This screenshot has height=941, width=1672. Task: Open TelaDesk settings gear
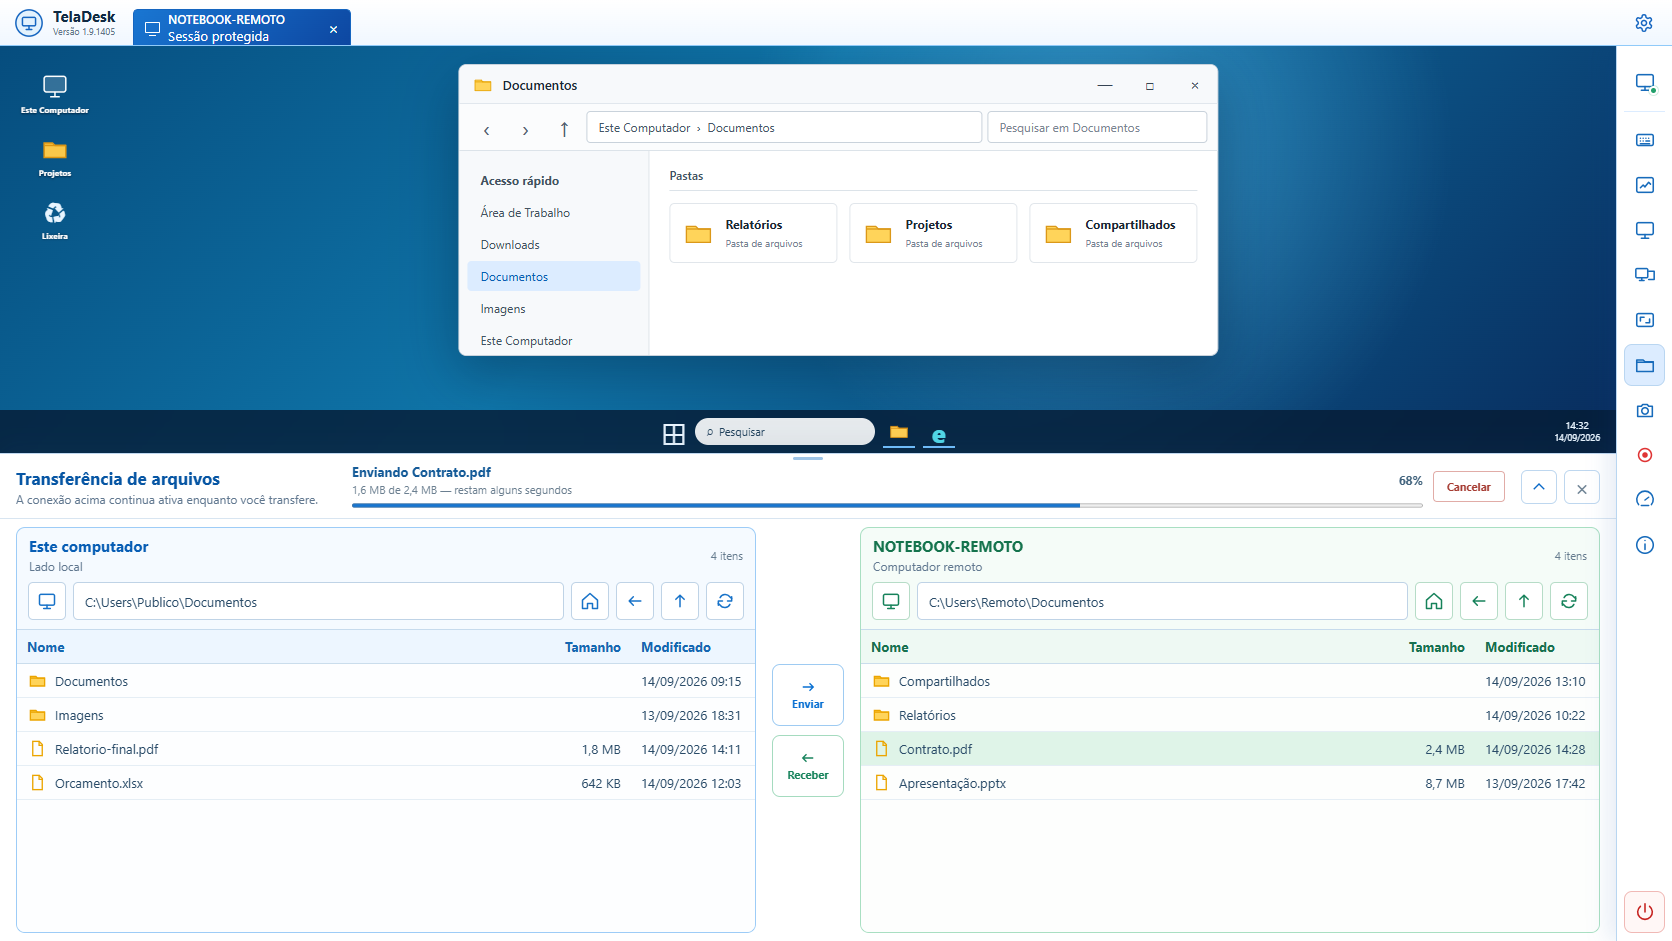pyautogui.click(x=1643, y=23)
